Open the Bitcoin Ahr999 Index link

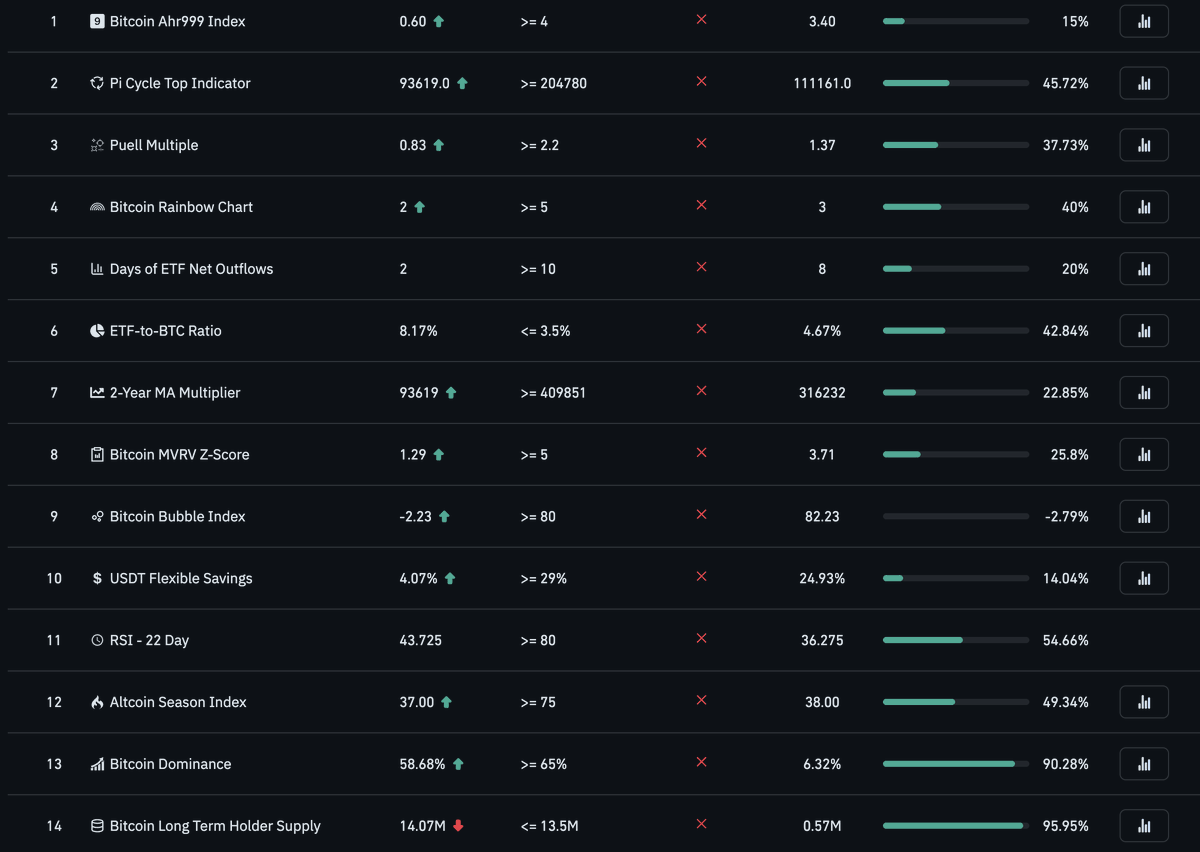(177, 21)
